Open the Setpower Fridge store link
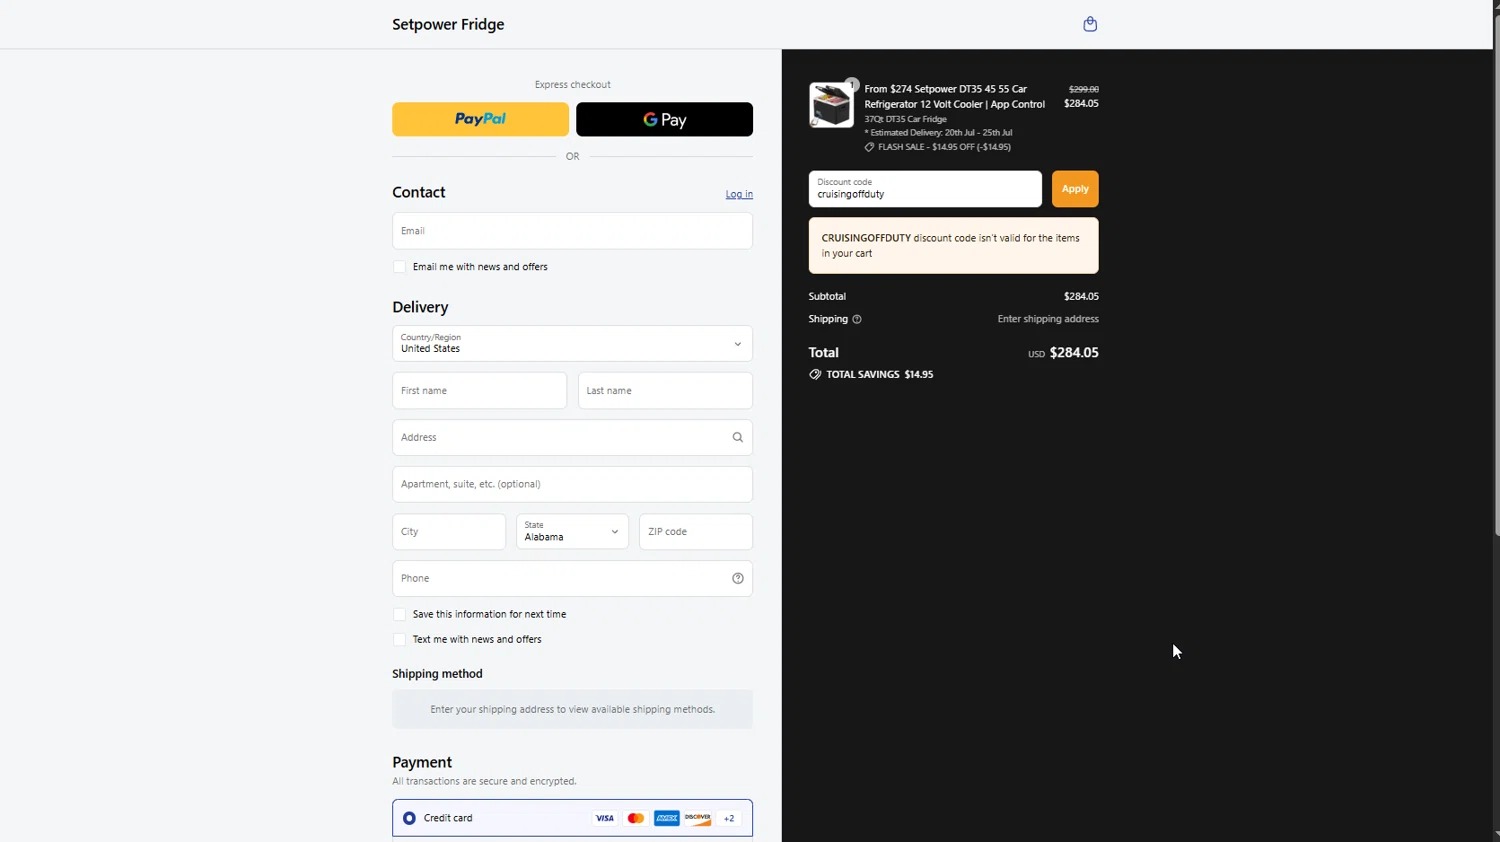1500x842 pixels. tap(448, 24)
